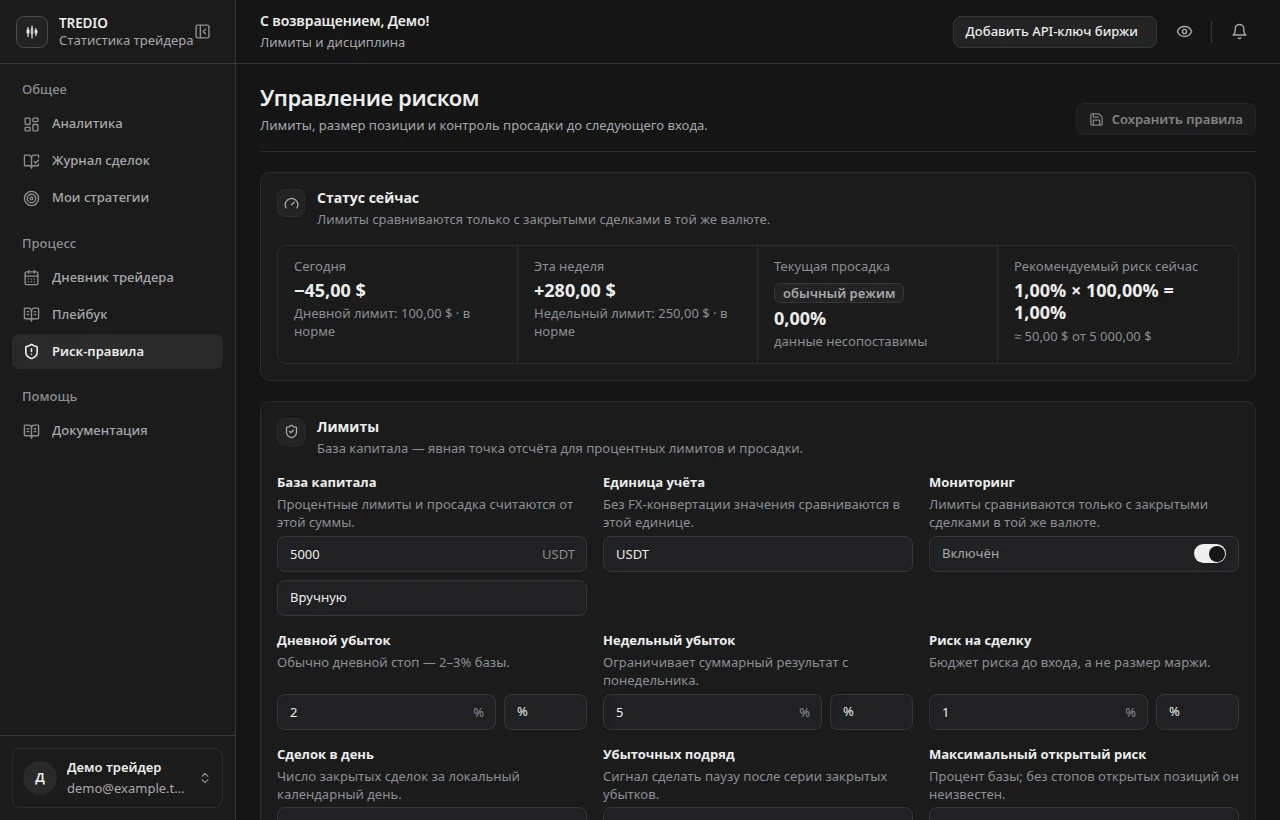Open Аналитика in the sidebar
1280x820 pixels.
pos(117,124)
